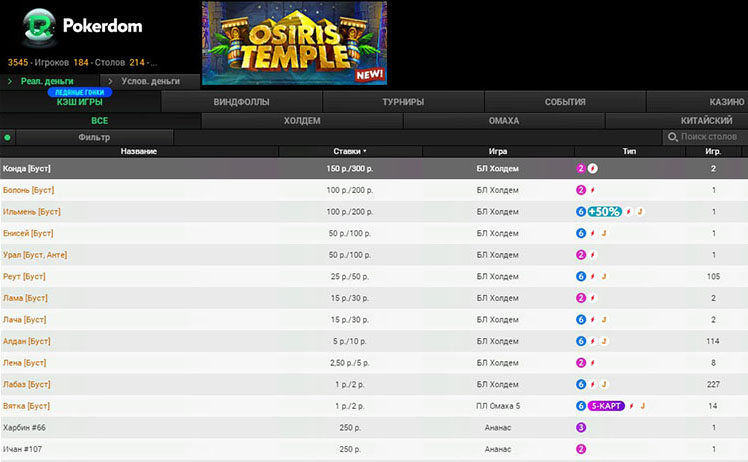
Task: Open the КЭШ ИГРЫ tab
Action: tap(80, 102)
